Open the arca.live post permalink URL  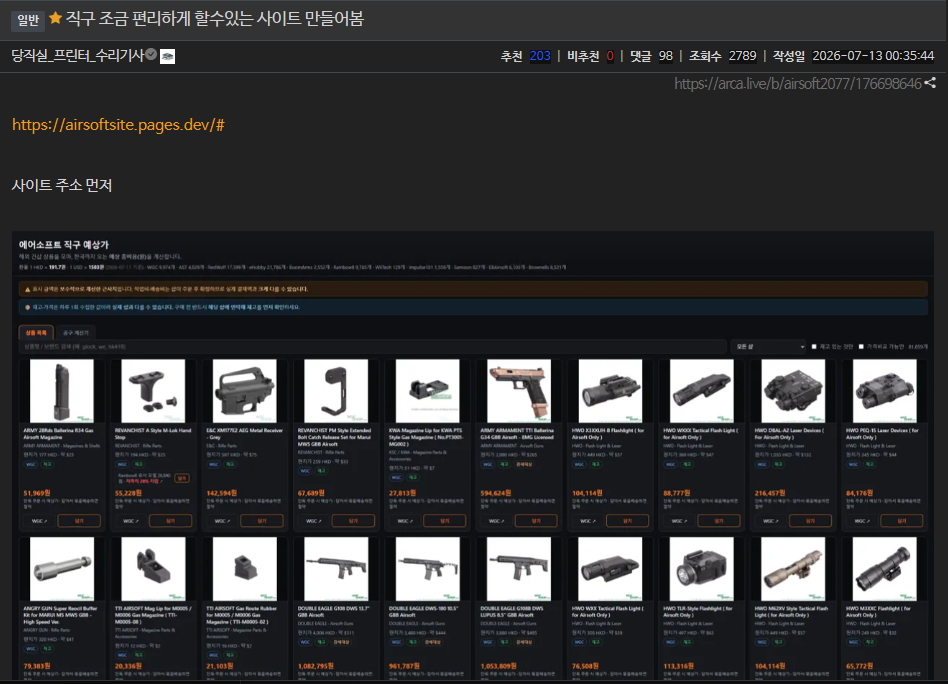(x=798, y=83)
